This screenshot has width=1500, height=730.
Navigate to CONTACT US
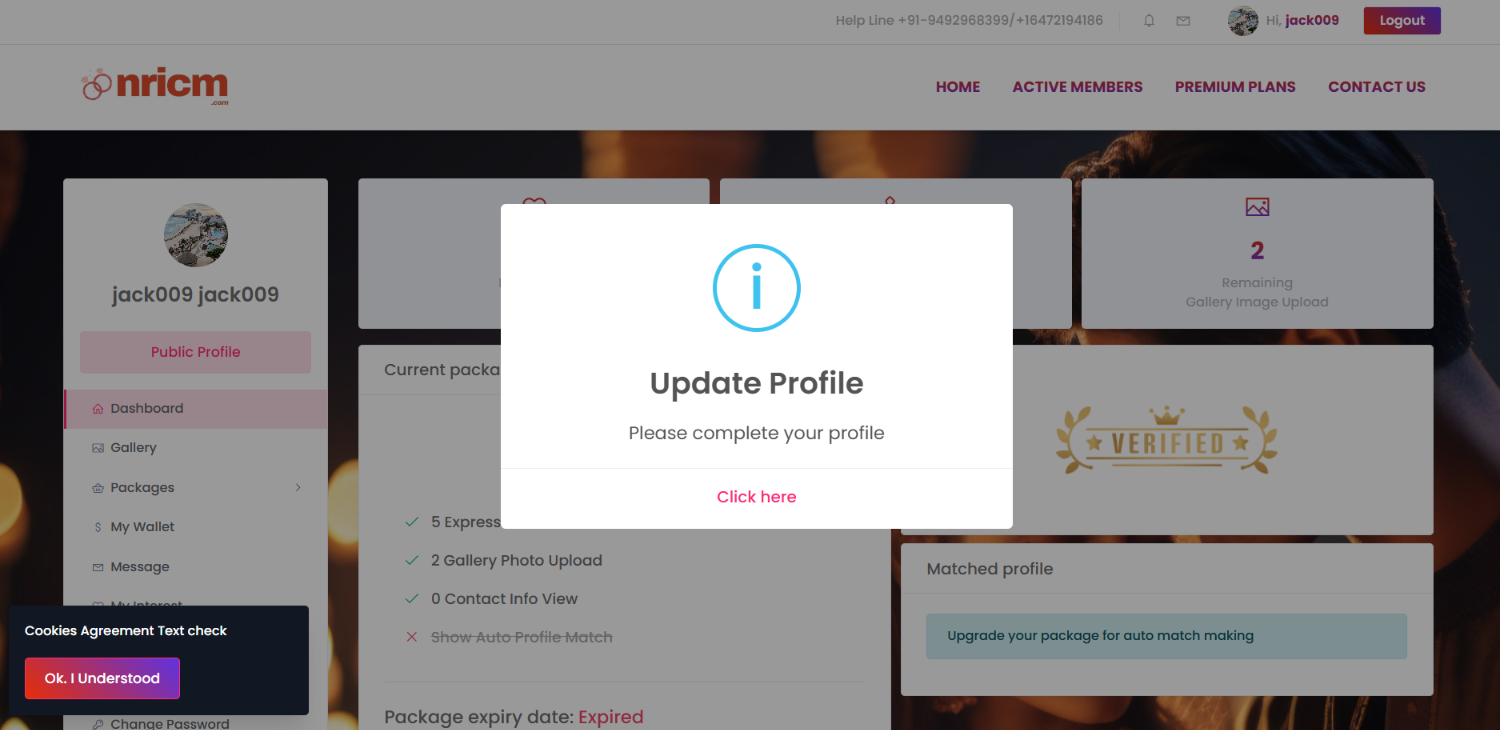(1376, 87)
